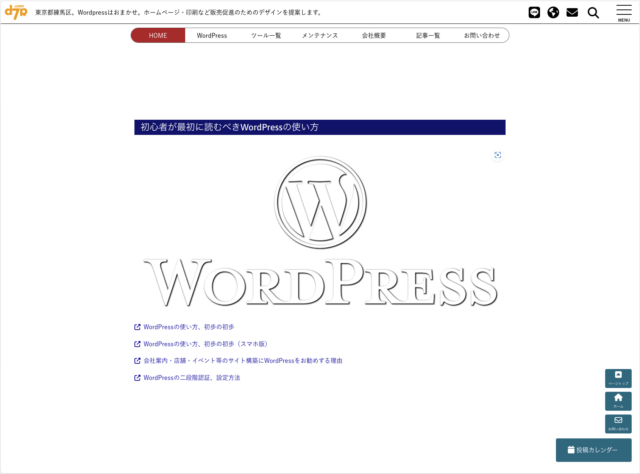Open the 会社概要 navigation item
This screenshot has width=640, height=474.
pyautogui.click(x=374, y=36)
